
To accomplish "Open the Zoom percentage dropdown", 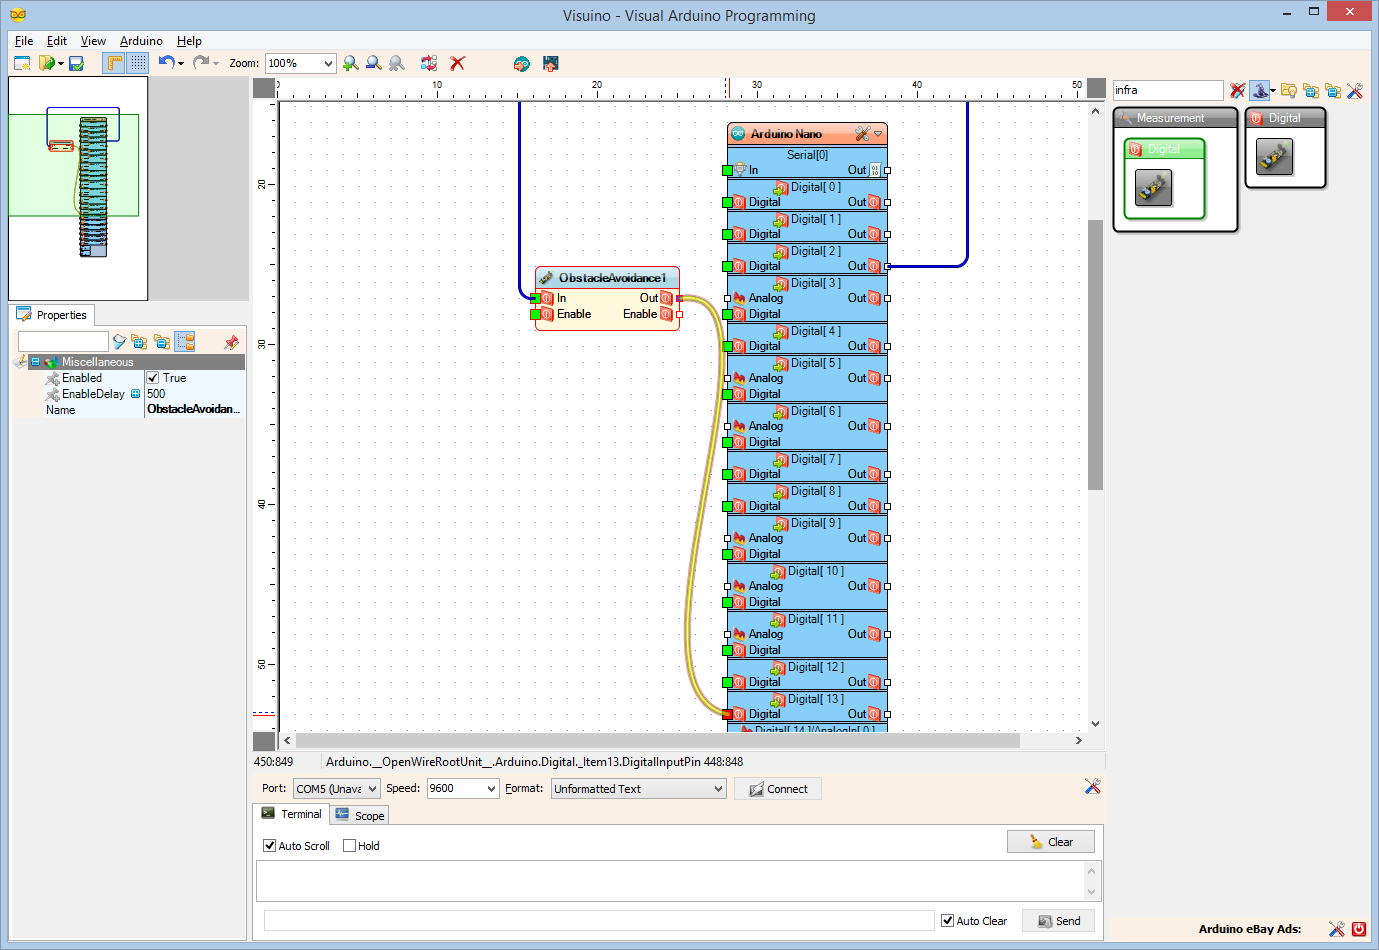I will point(300,63).
